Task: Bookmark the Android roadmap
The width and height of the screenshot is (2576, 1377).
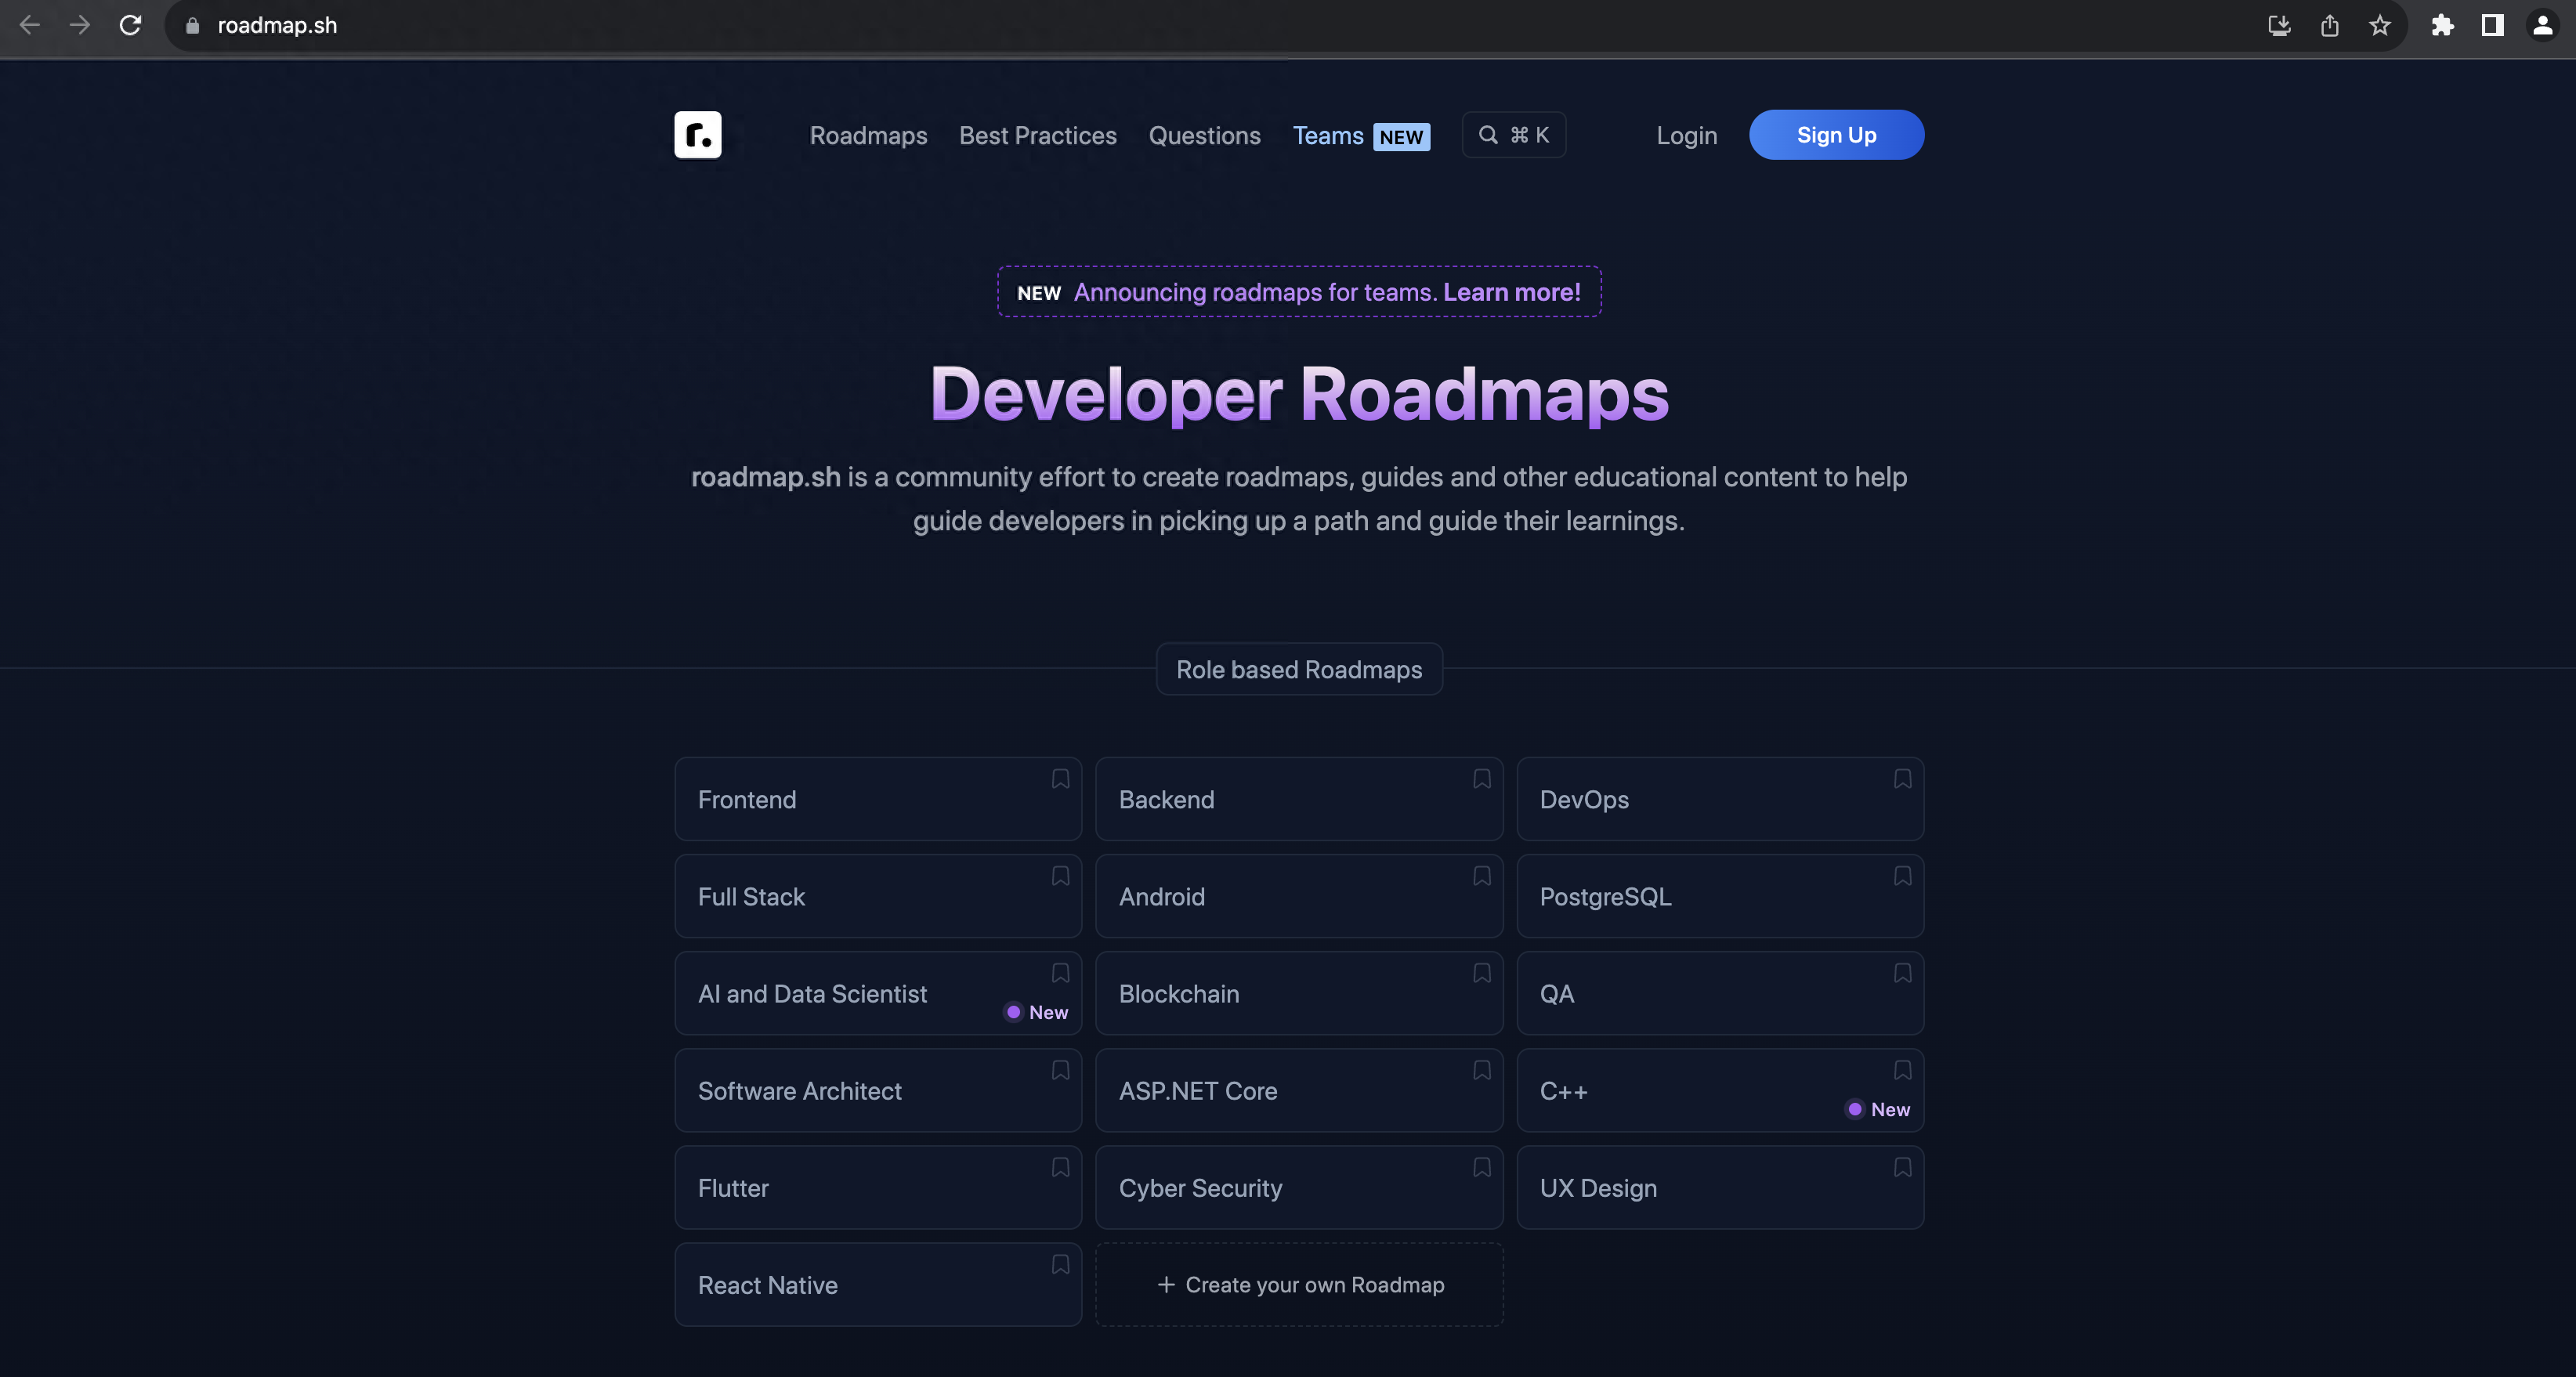Action: pyautogui.click(x=1482, y=876)
